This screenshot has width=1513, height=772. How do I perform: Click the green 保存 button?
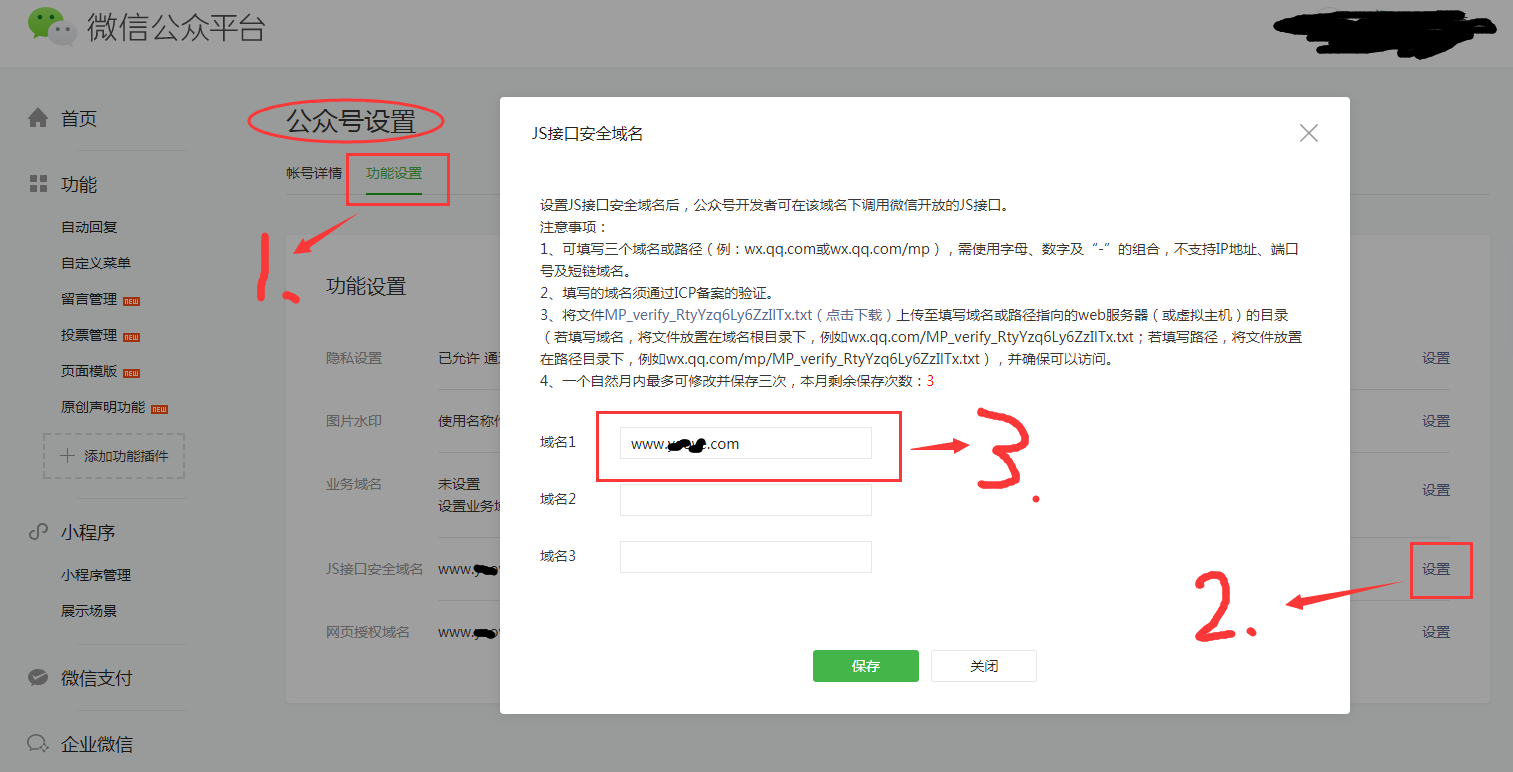click(x=865, y=666)
